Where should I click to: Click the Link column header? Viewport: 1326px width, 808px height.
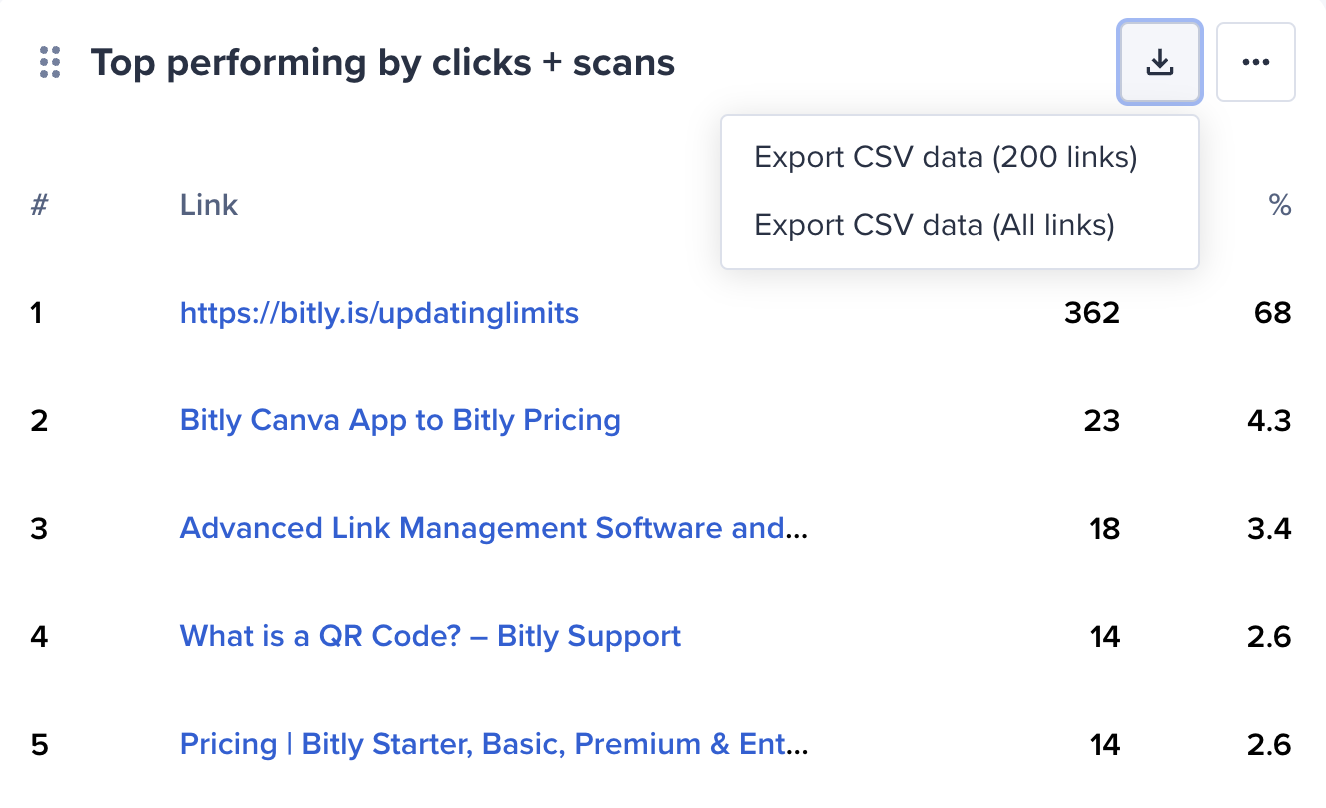(208, 204)
